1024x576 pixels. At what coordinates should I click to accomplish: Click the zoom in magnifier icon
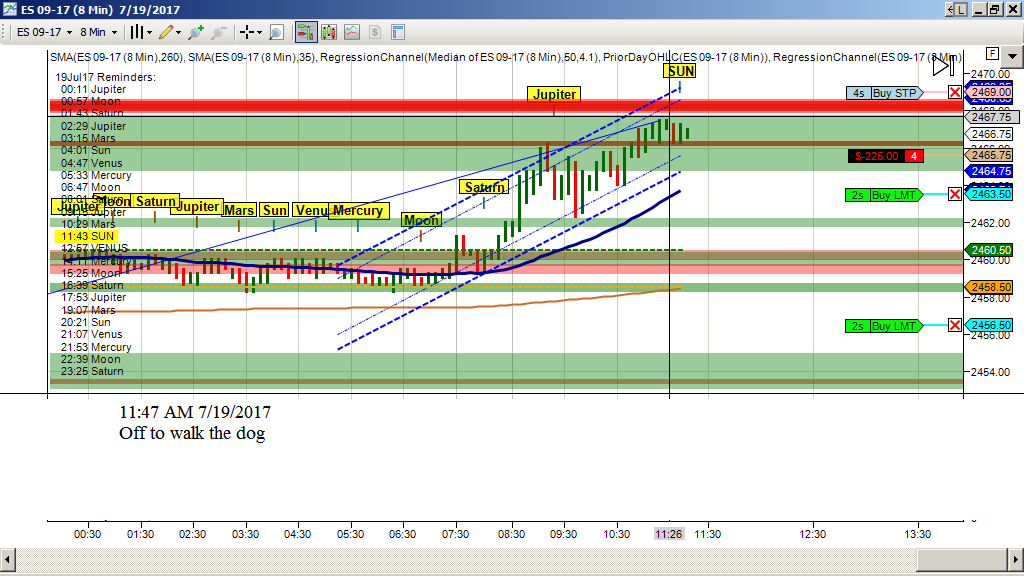click(195, 32)
